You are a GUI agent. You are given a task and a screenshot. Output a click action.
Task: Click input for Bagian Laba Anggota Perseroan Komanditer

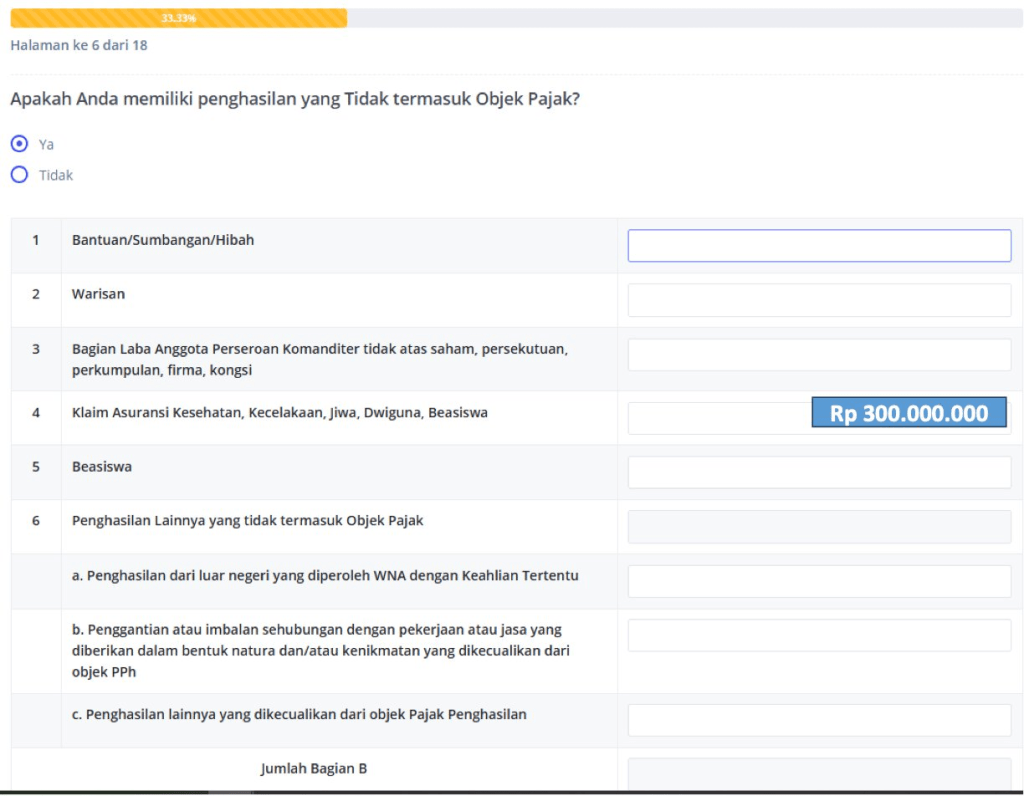click(818, 355)
